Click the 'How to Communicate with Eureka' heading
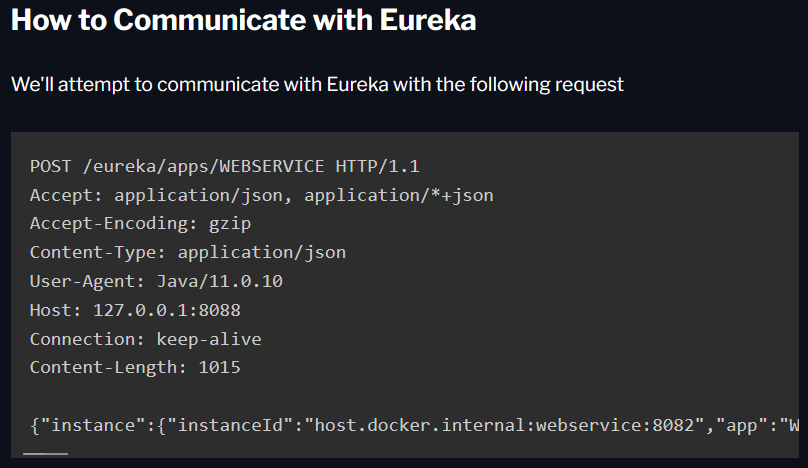This screenshot has width=808, height=468. (x=243, y=21)
